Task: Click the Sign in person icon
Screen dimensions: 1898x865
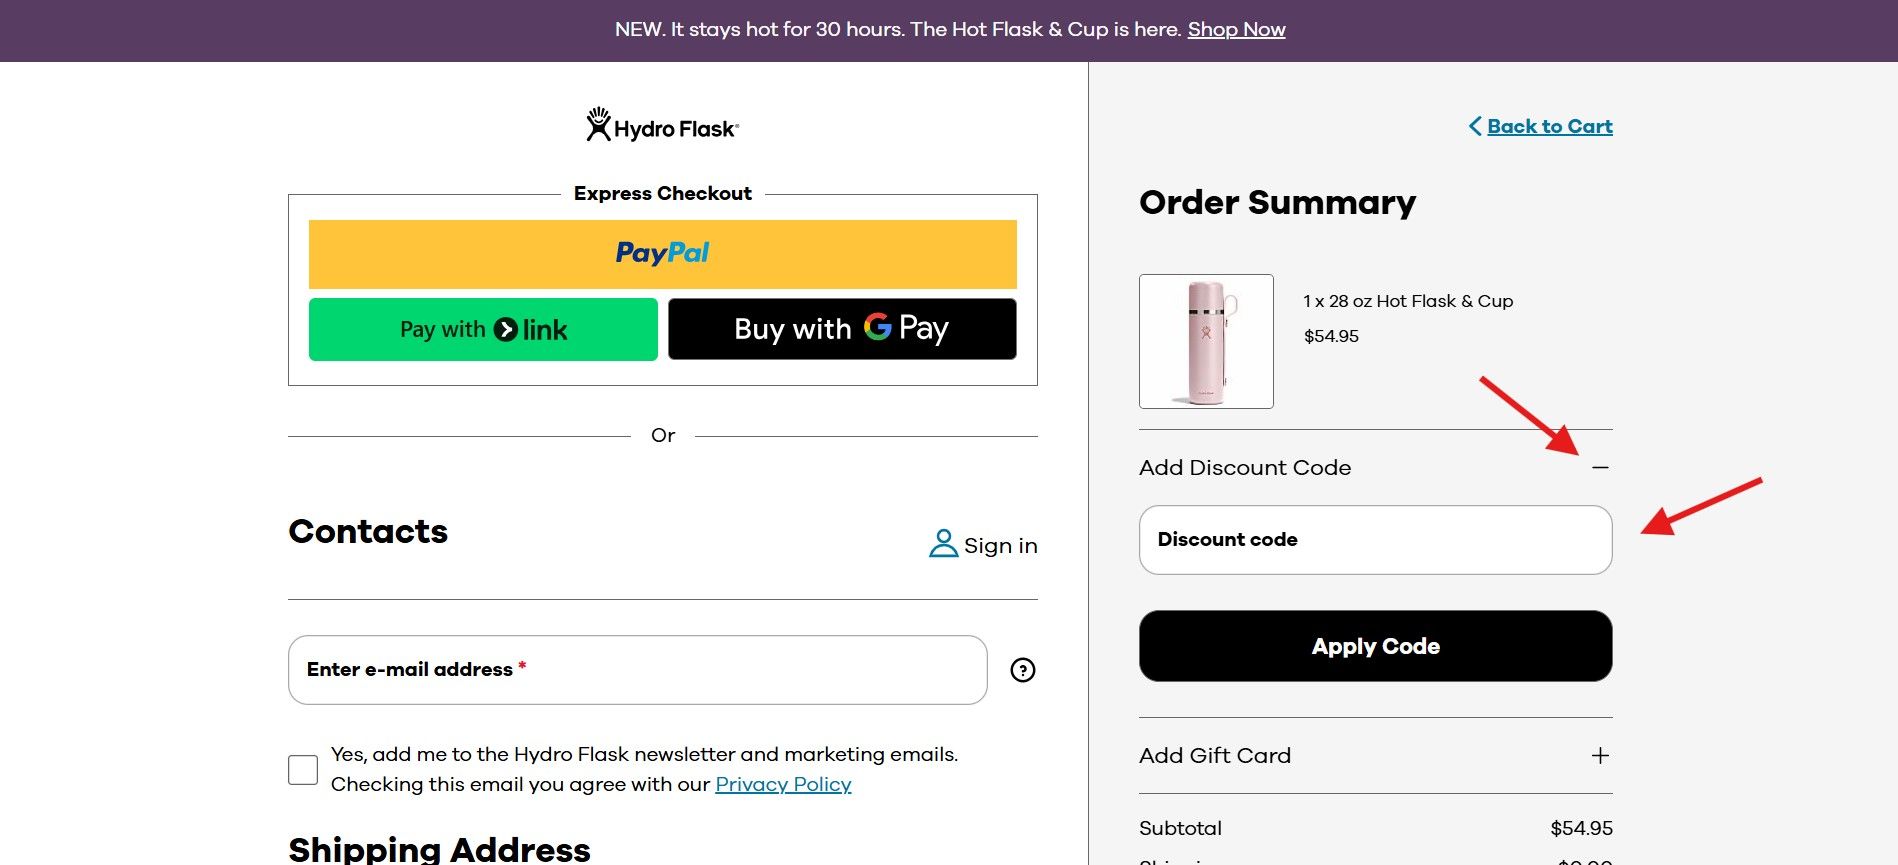Action: click(x=943, y=544)
